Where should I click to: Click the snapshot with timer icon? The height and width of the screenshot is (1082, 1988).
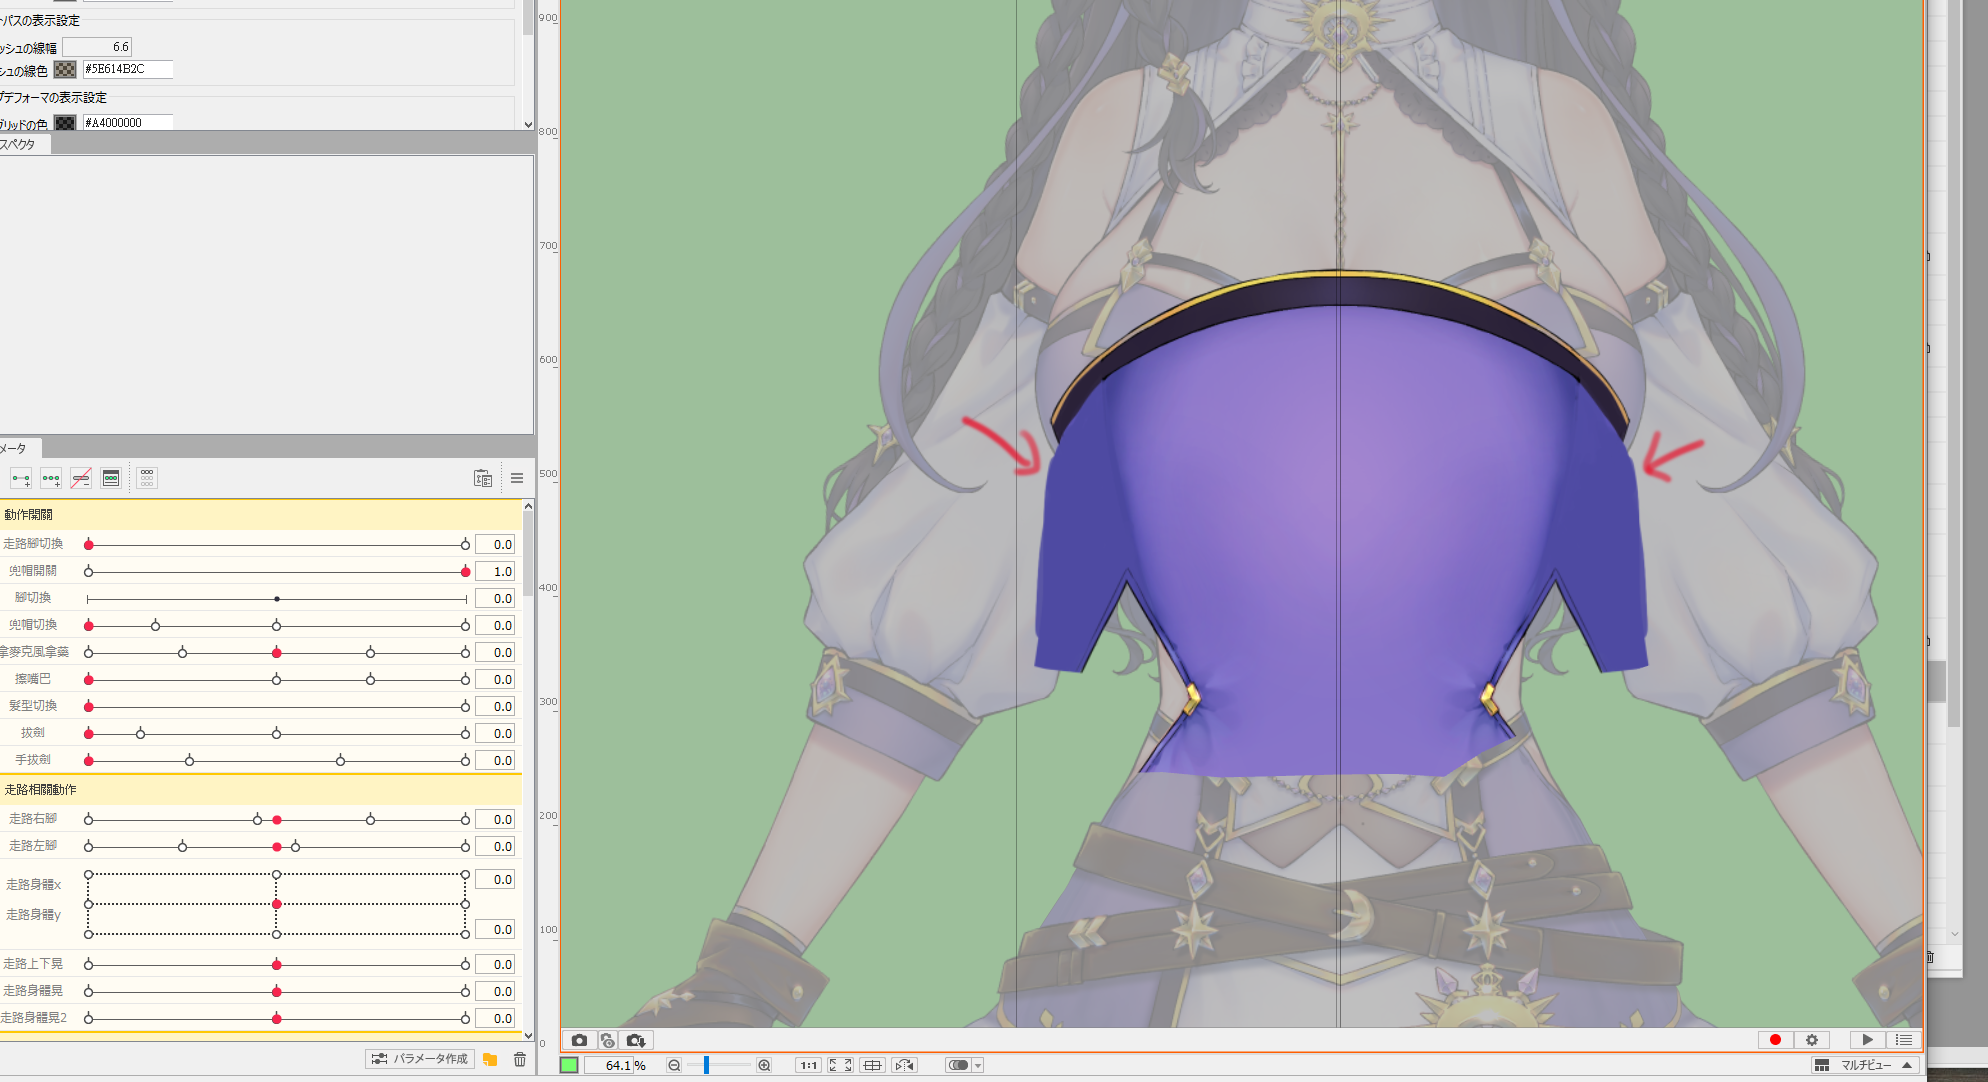[x=607, y=1040]
